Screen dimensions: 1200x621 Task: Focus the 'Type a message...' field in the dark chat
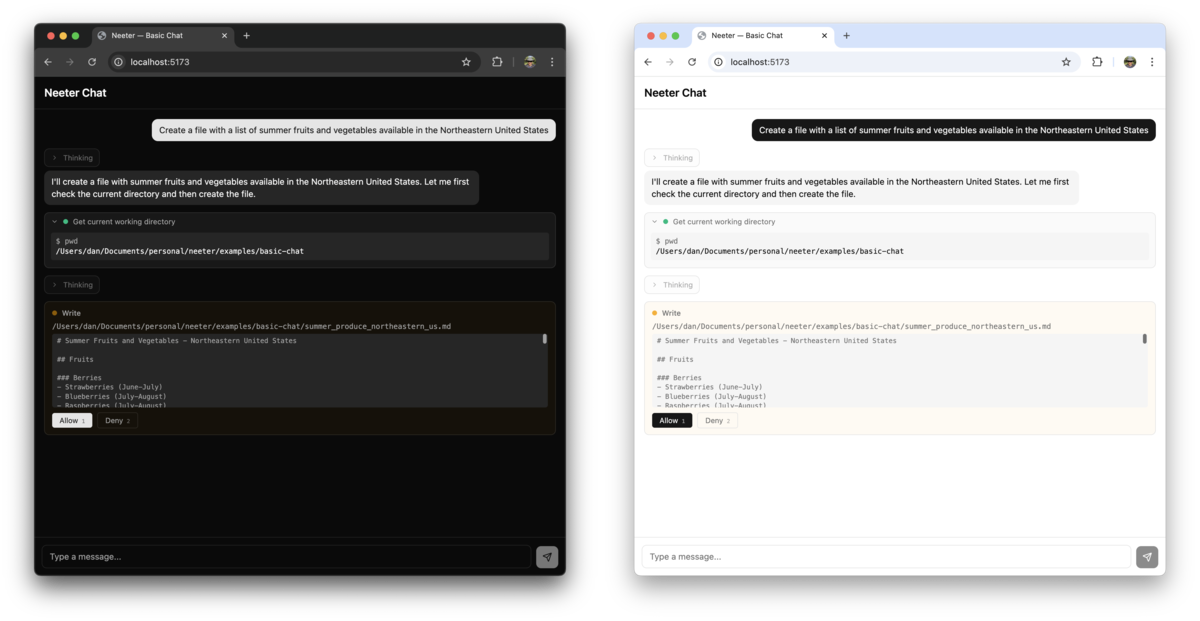tap(286, 557)
